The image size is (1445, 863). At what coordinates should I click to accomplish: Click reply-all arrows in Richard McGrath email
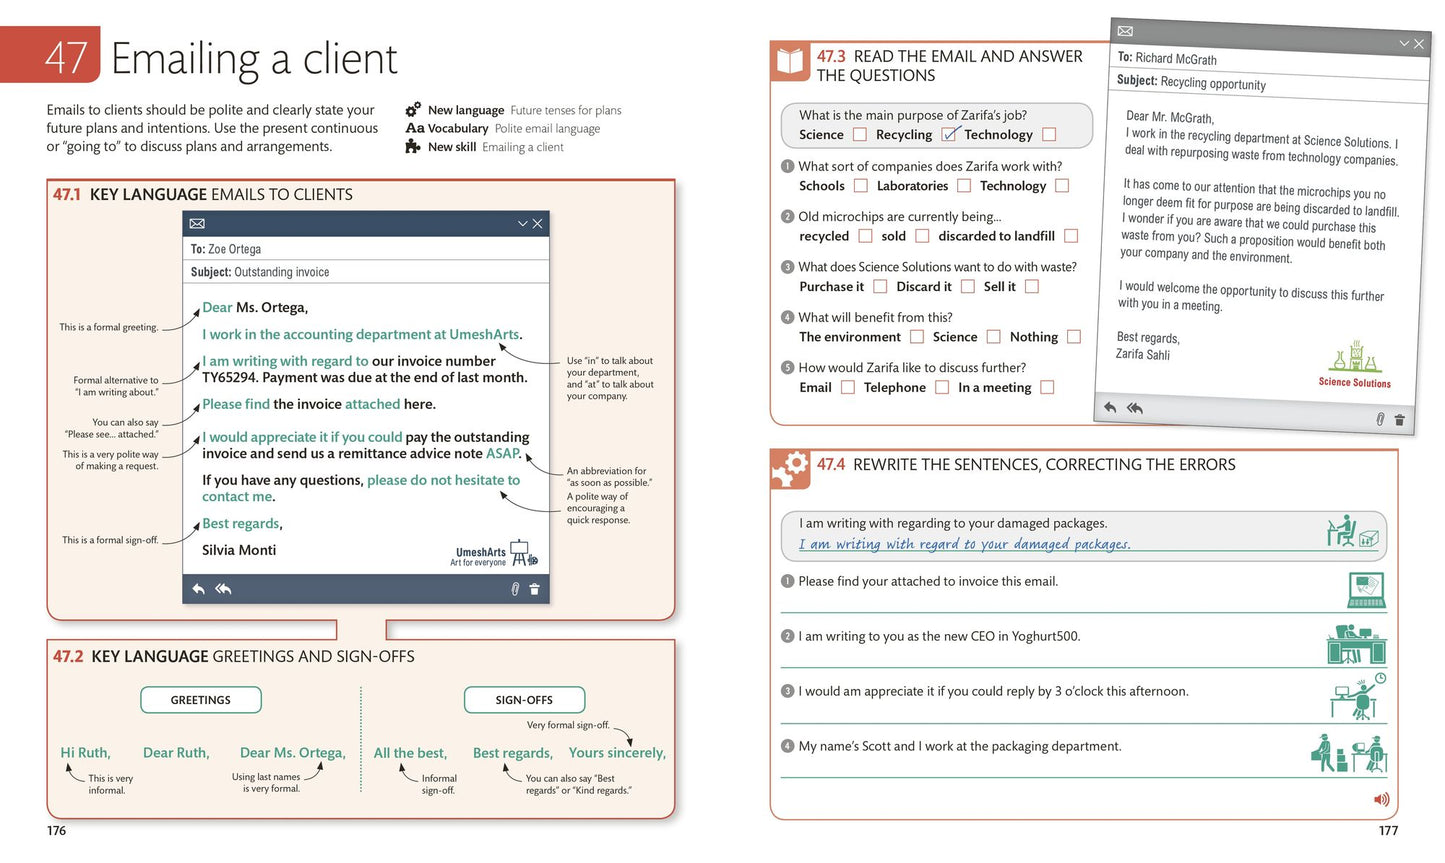coord(1135,408)
